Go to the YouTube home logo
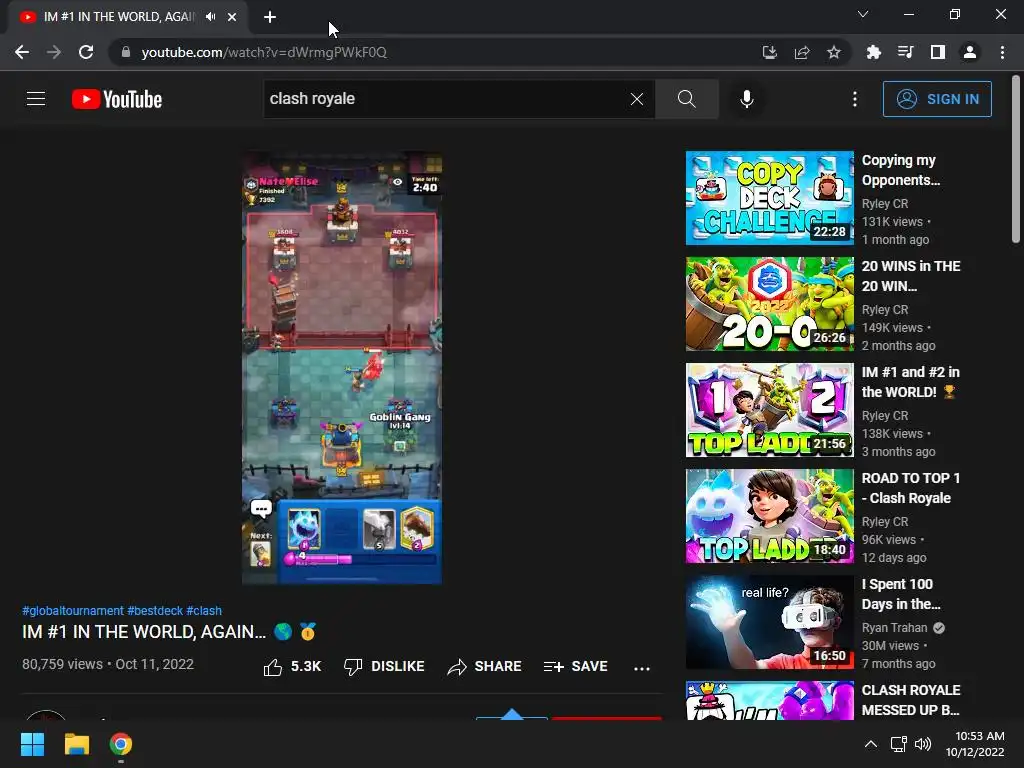The height and width of the screenshot is (768, 1024). (117, 99)
